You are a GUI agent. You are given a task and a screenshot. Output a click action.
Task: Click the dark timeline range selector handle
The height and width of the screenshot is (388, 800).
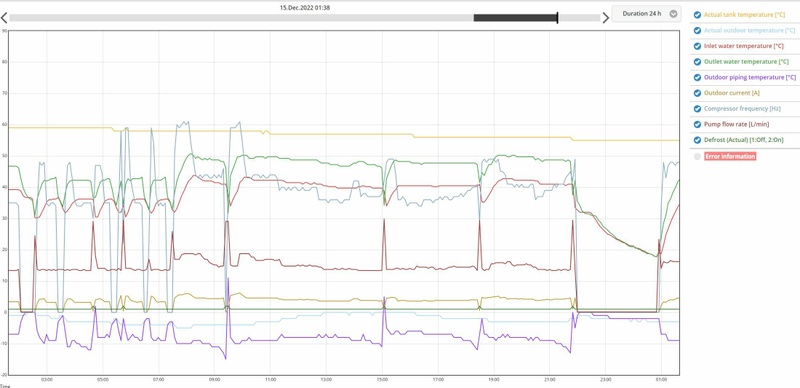[x=515, y=18]
